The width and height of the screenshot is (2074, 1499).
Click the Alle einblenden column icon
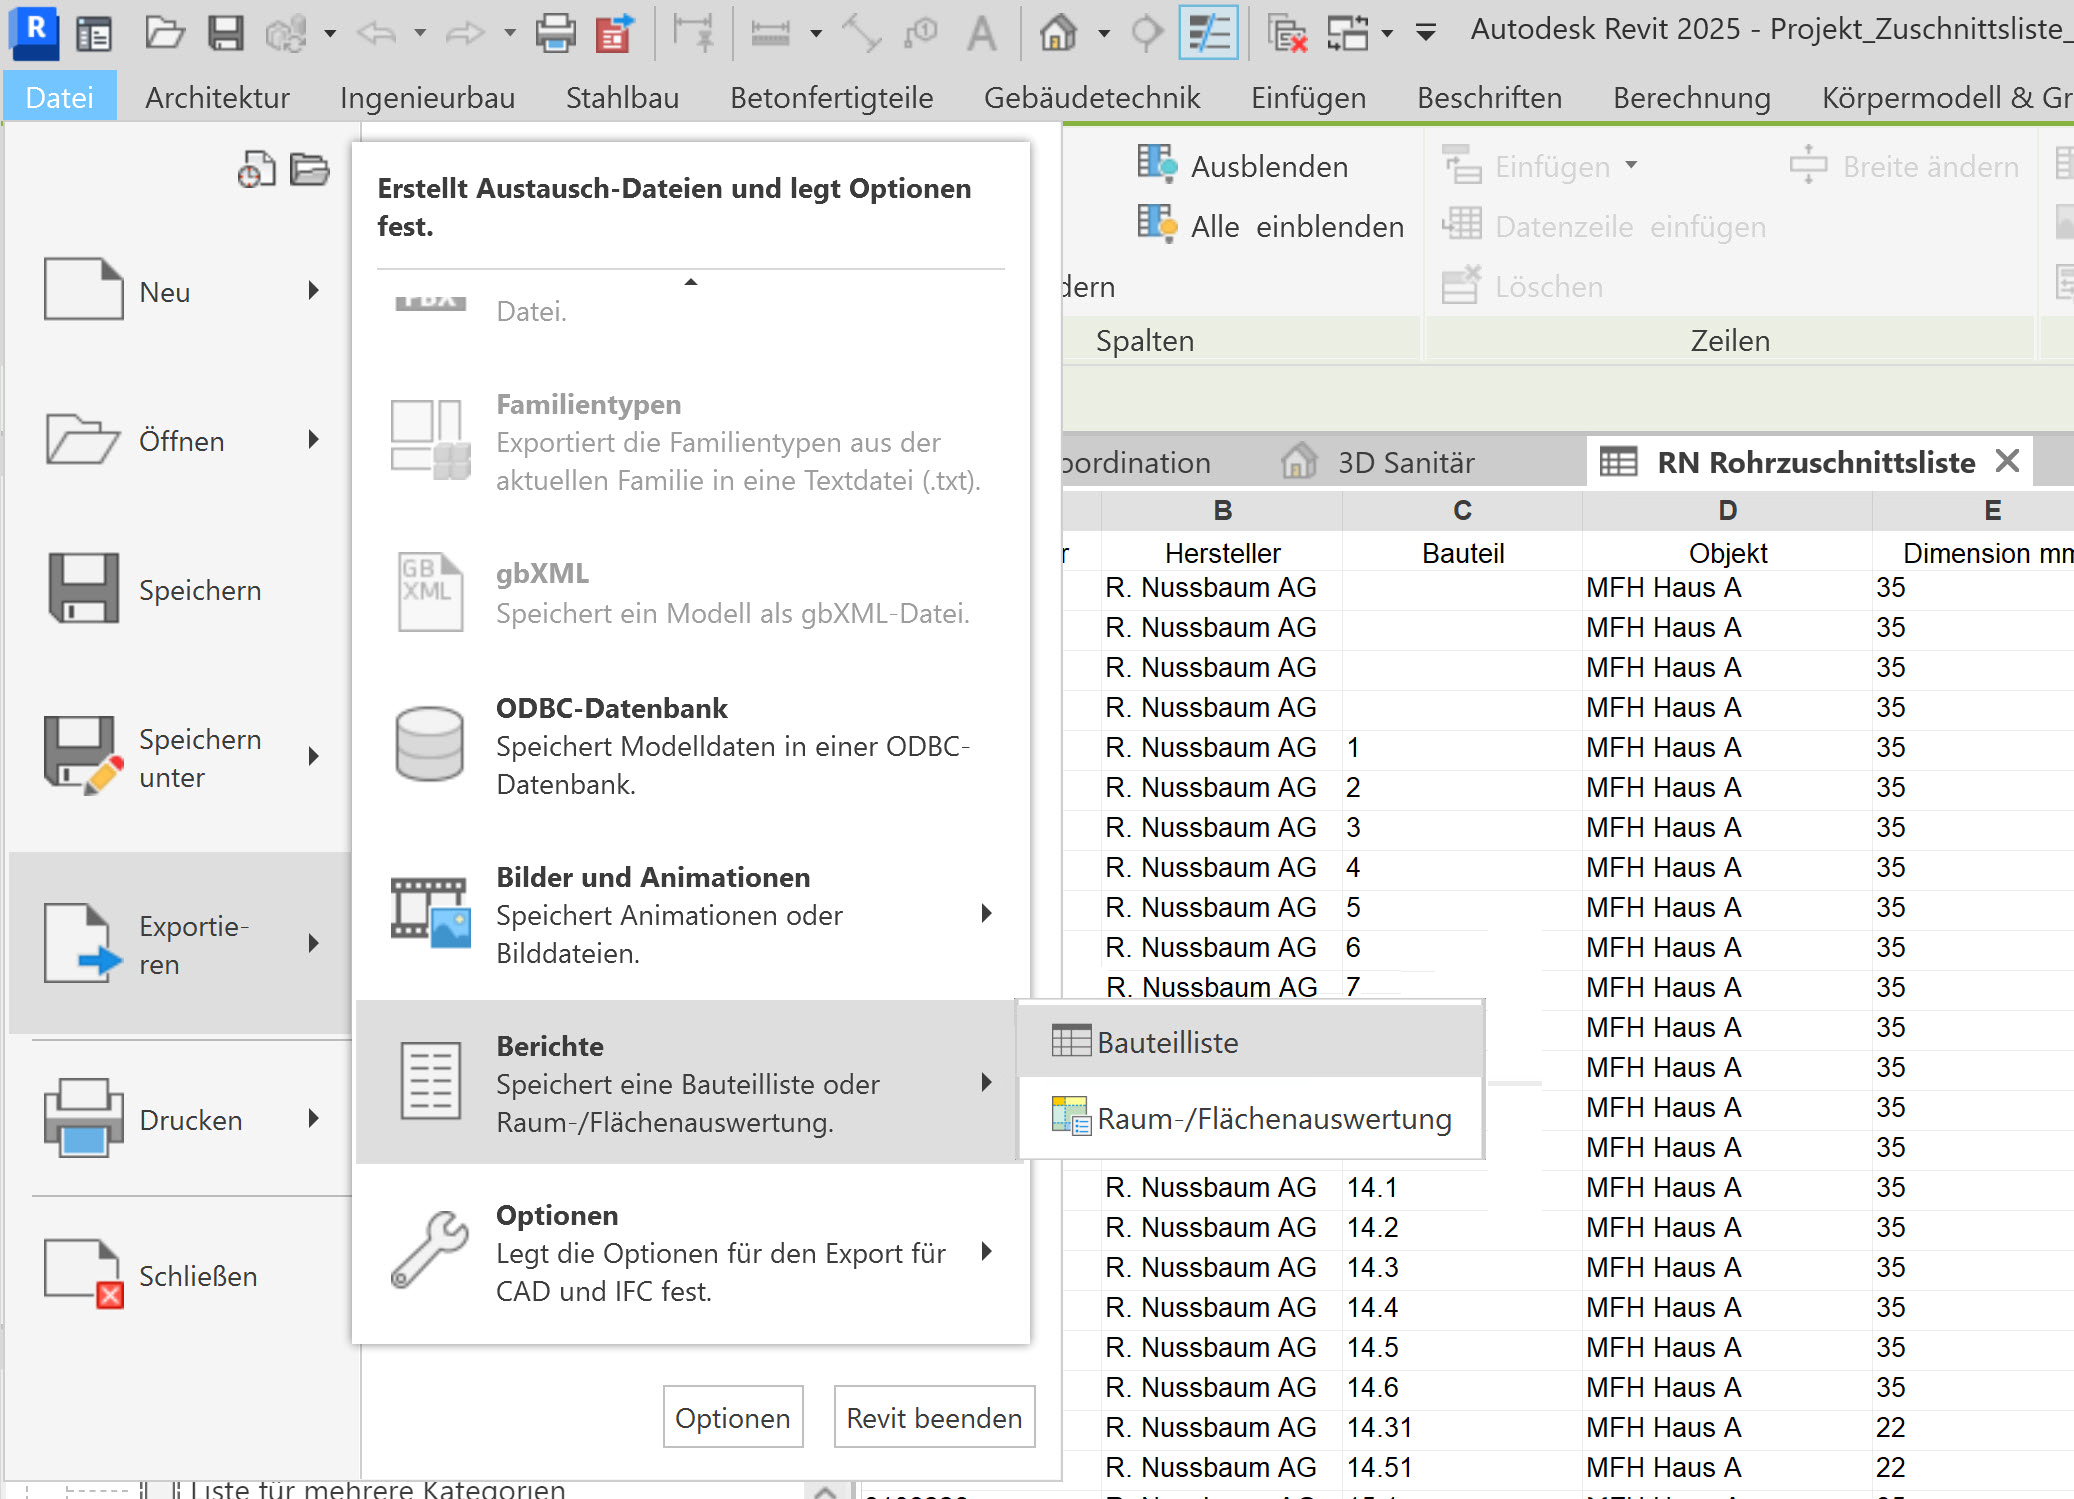point(1157,224)
